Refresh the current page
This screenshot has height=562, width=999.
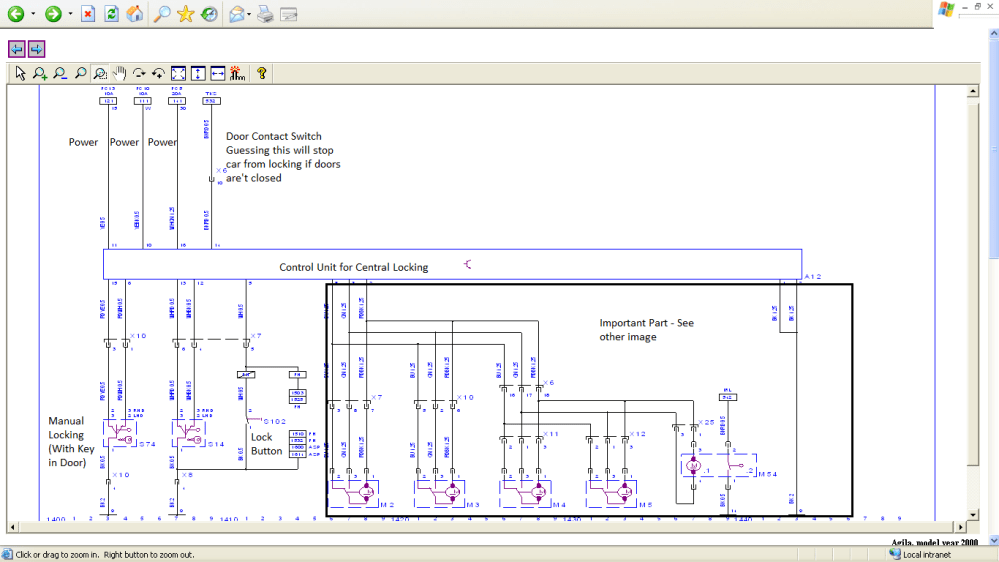pos(111,14)
